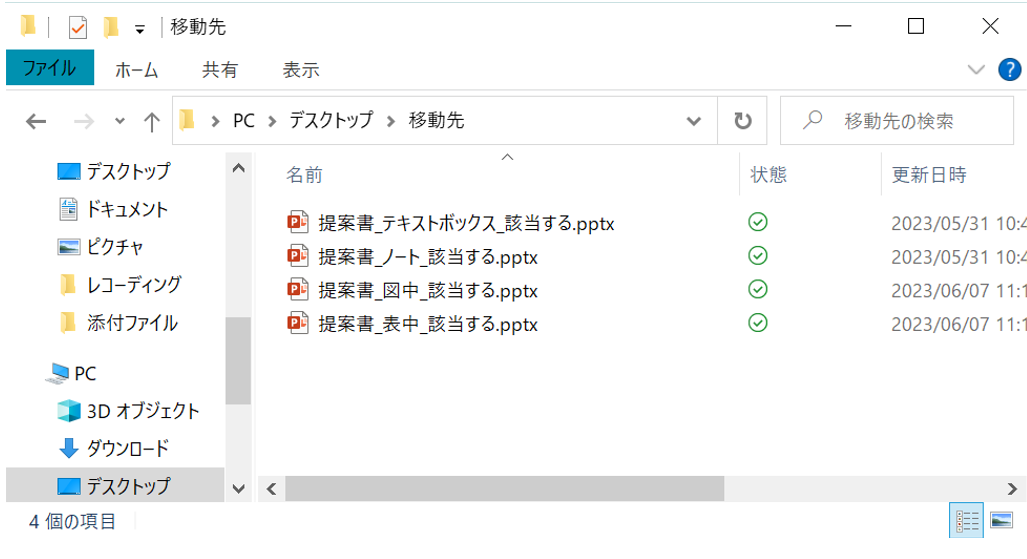The image size is (1027, 559).
Task: Refresh the 移動先 folder view
Action: click(742, 121)
